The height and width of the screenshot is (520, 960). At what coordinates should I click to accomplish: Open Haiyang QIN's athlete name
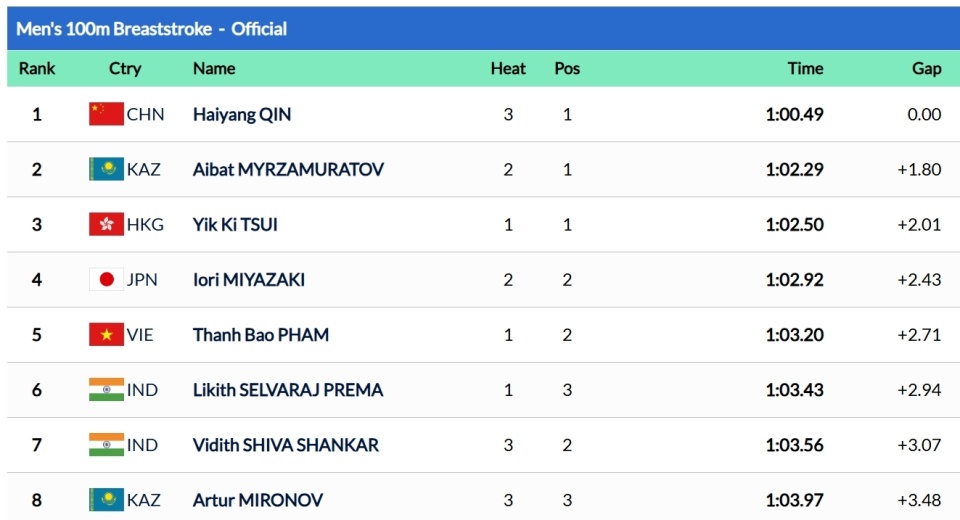(x=242, y=114)
